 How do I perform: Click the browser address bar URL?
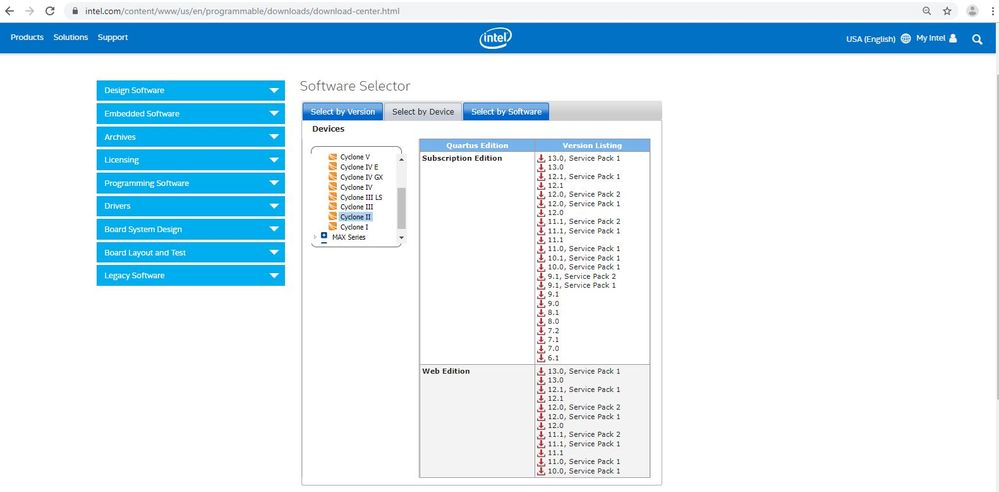(x=242, y=11)
